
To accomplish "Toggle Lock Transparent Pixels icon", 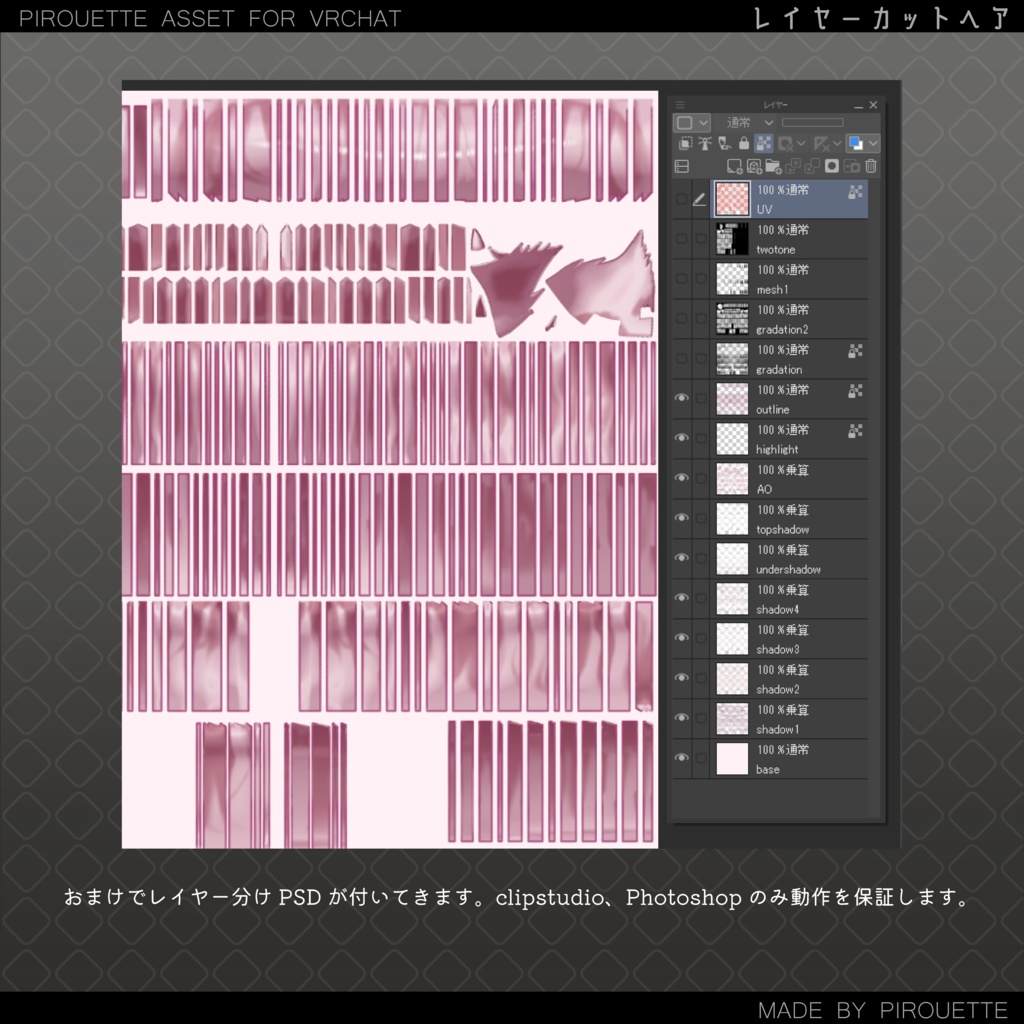I will pyautogui.click(x=763, y=143).
